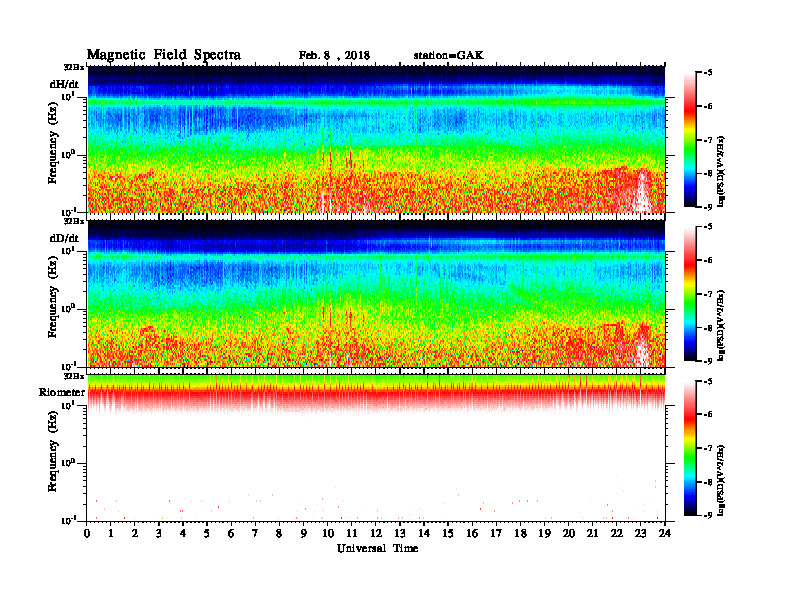Image resolution: width=792 pixels, height=612 pixels.
Task: Click the "station=GAK" label
Action: (449, 56)
